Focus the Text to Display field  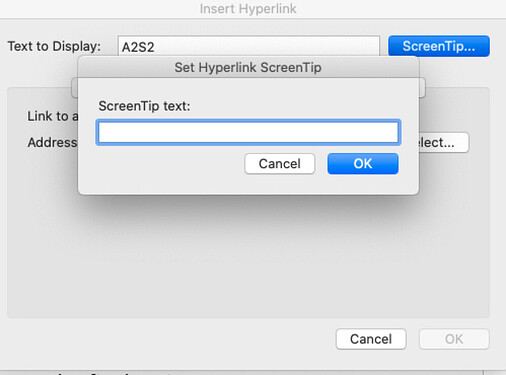click(x=248, y=46)
